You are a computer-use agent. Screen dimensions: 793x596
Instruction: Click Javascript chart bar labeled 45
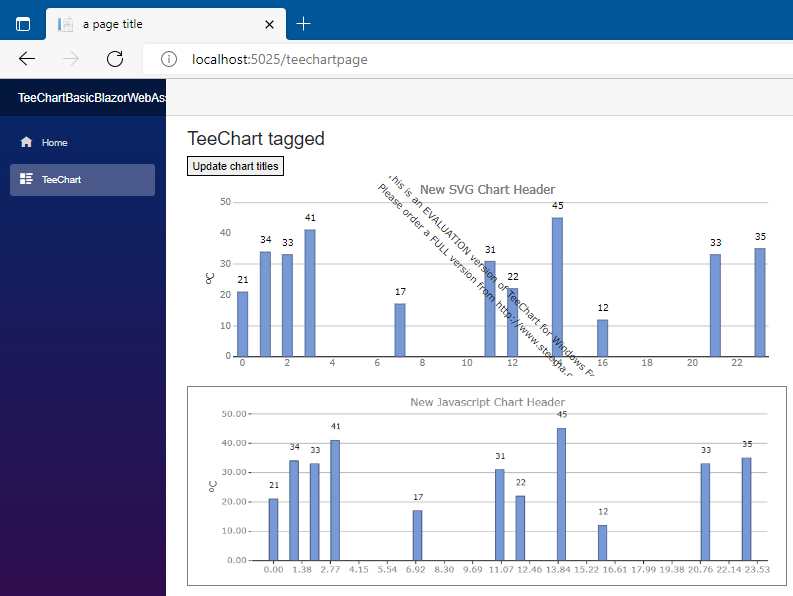[561, 494]
